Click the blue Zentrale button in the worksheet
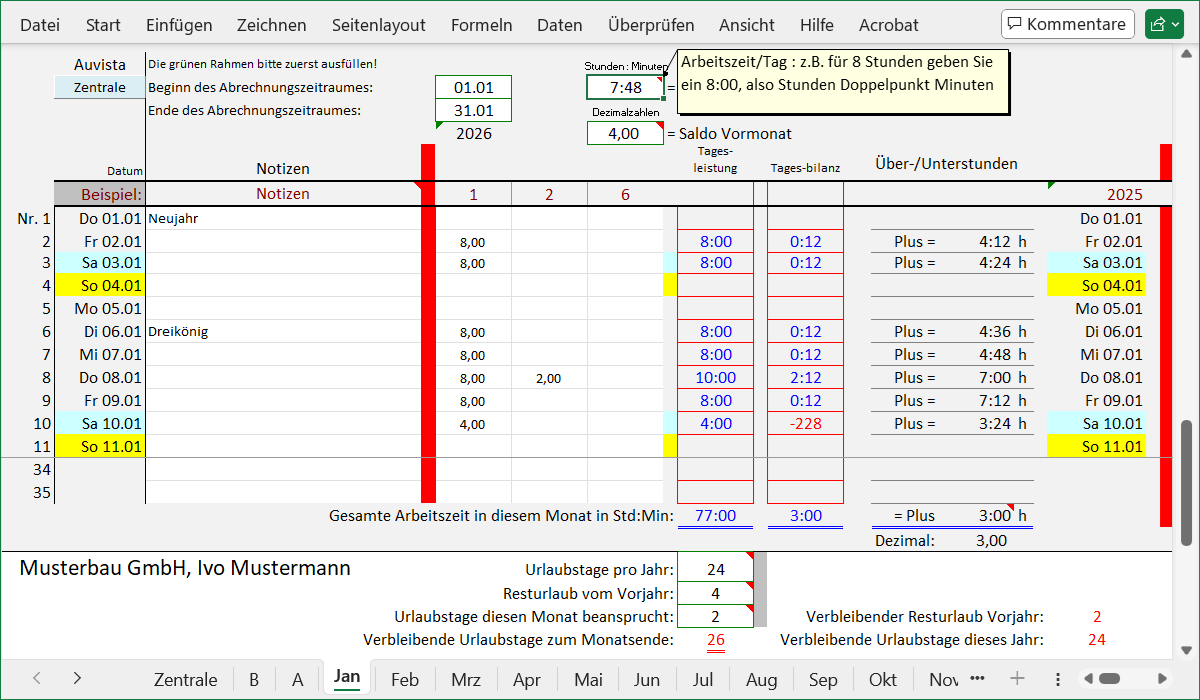The height and width of the screenshot is (700, 1200). point(97,88)
